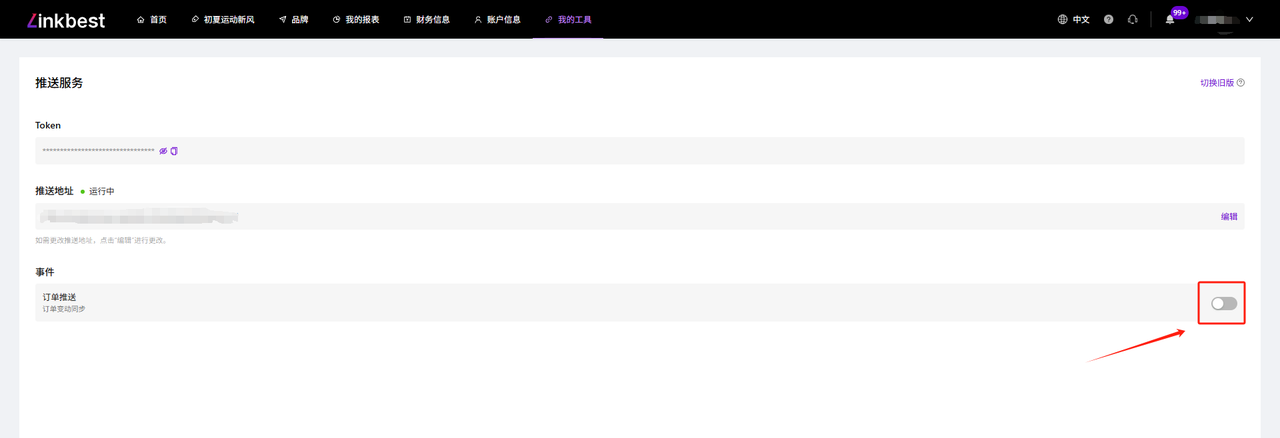Expand the user account dropdown chevron
The image size is (1280, 438).
(1249, 20)
